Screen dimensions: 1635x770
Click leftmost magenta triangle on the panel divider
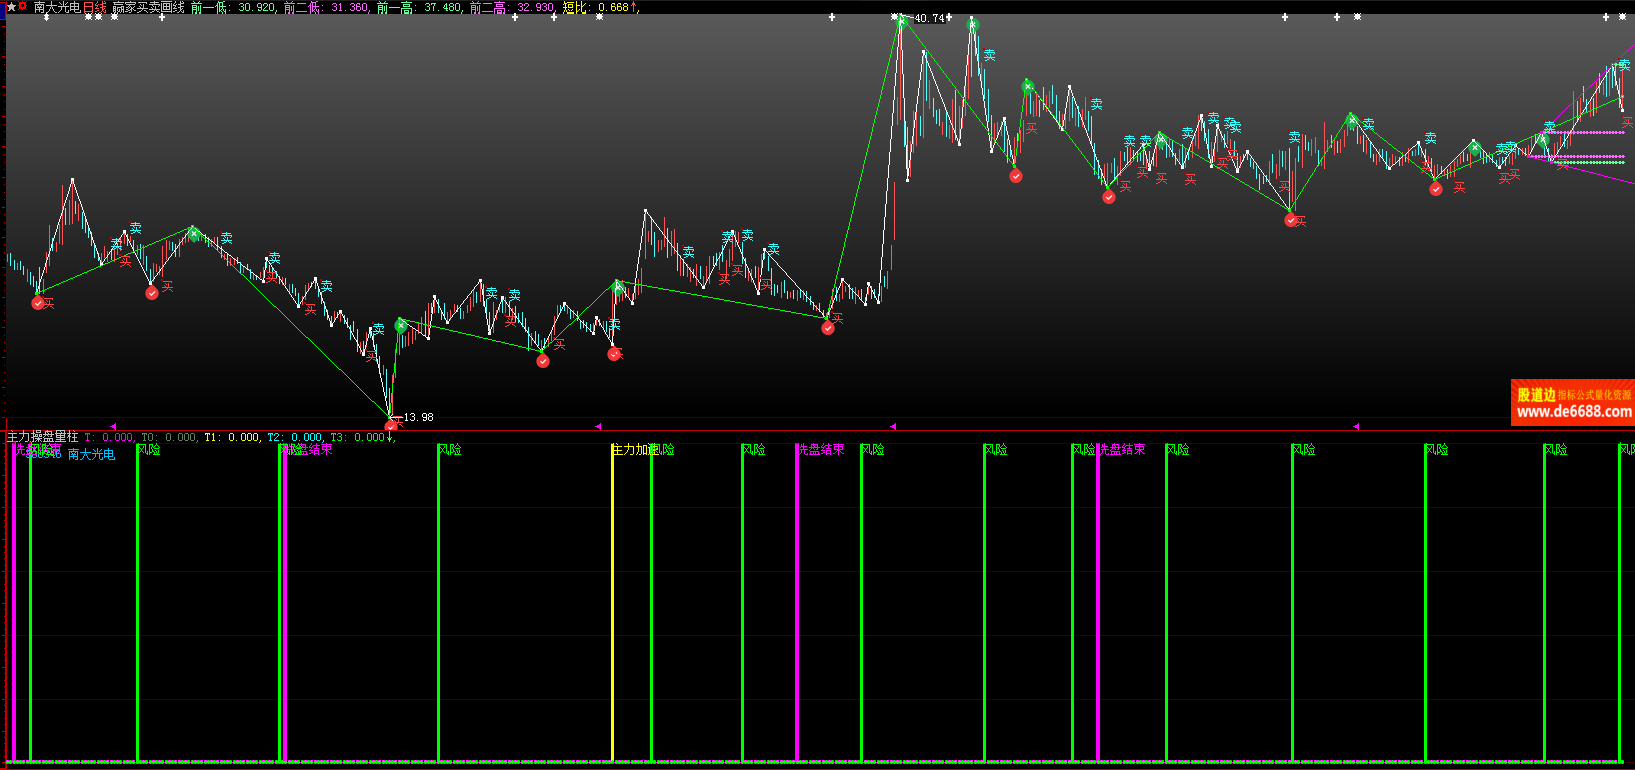pyautogui.click(x=113, y=426)
